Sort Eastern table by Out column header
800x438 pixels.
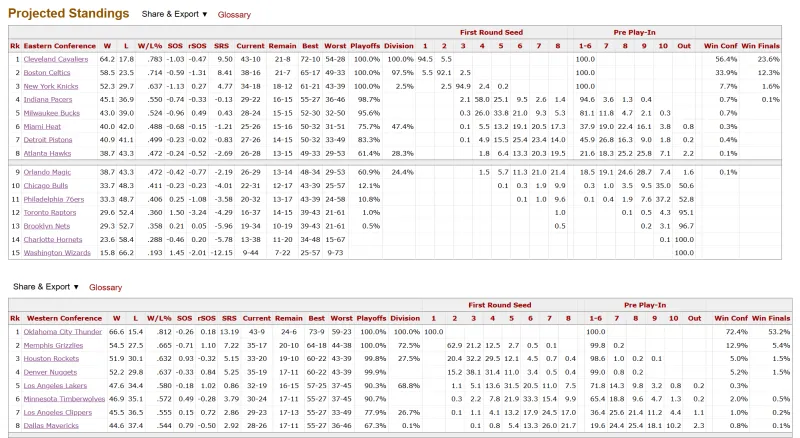click(x=684, y=46)
